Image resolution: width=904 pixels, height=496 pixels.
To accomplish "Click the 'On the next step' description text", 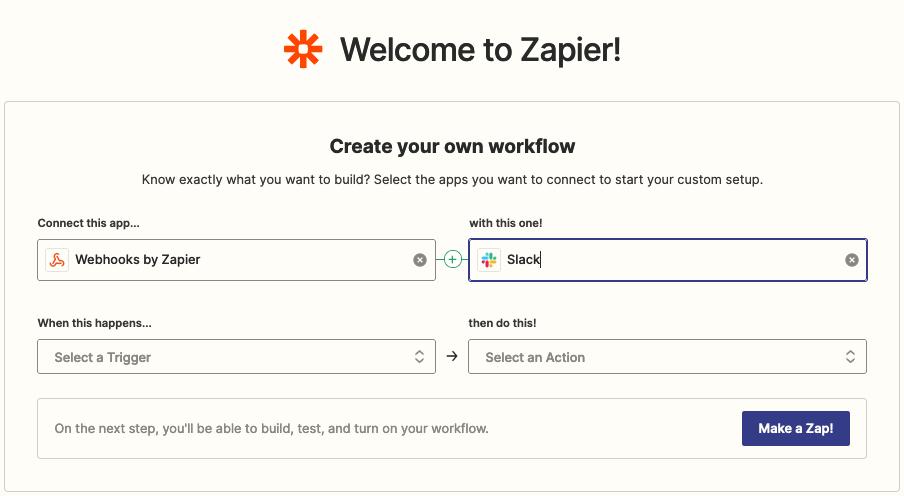I will [x=272, y=429].
